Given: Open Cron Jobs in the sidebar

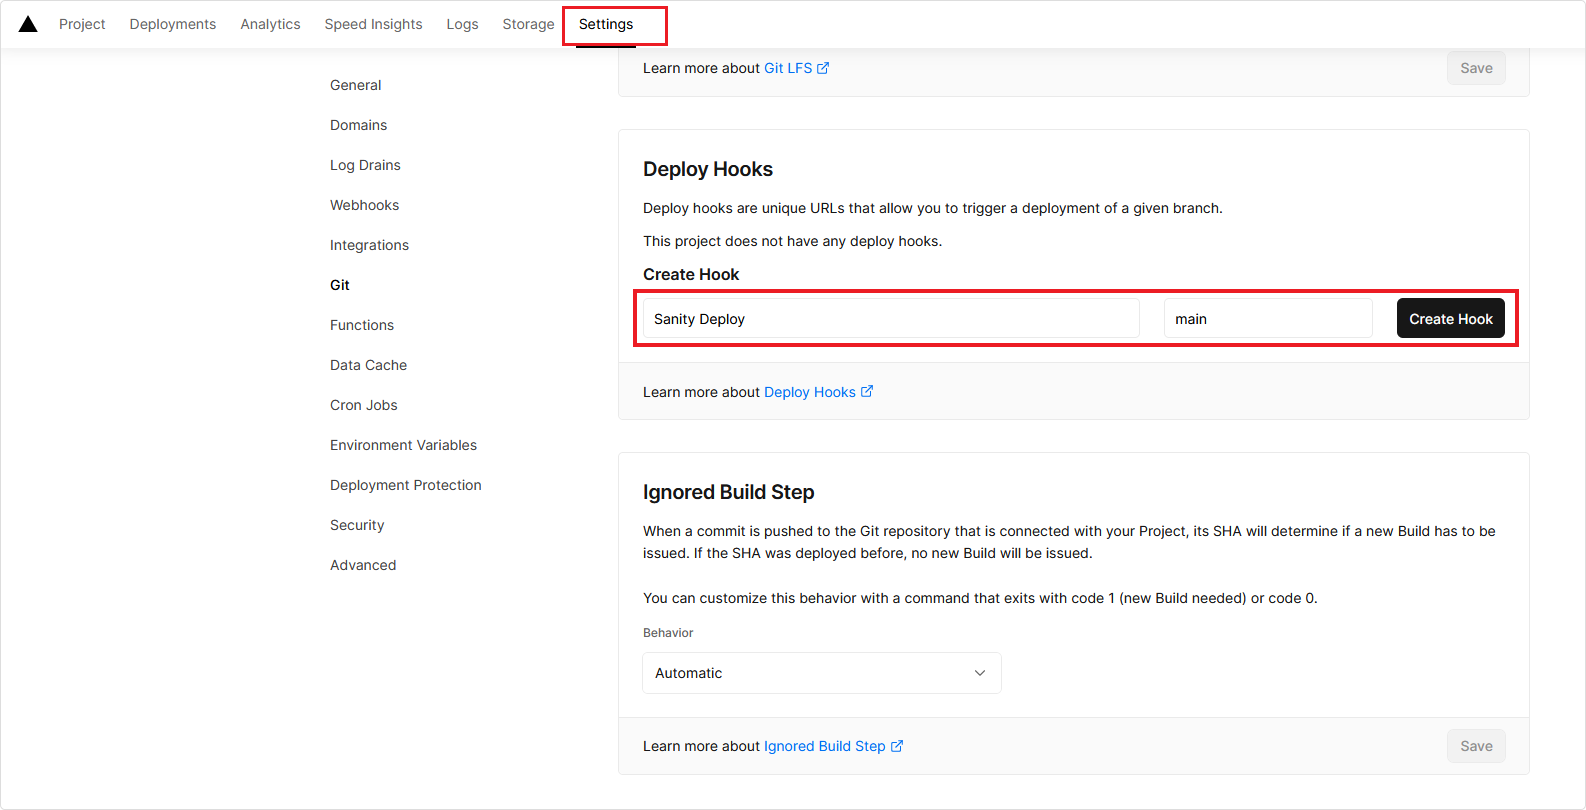Looking at the screenshot, I should pyautogui.click(x=364, y=405).
